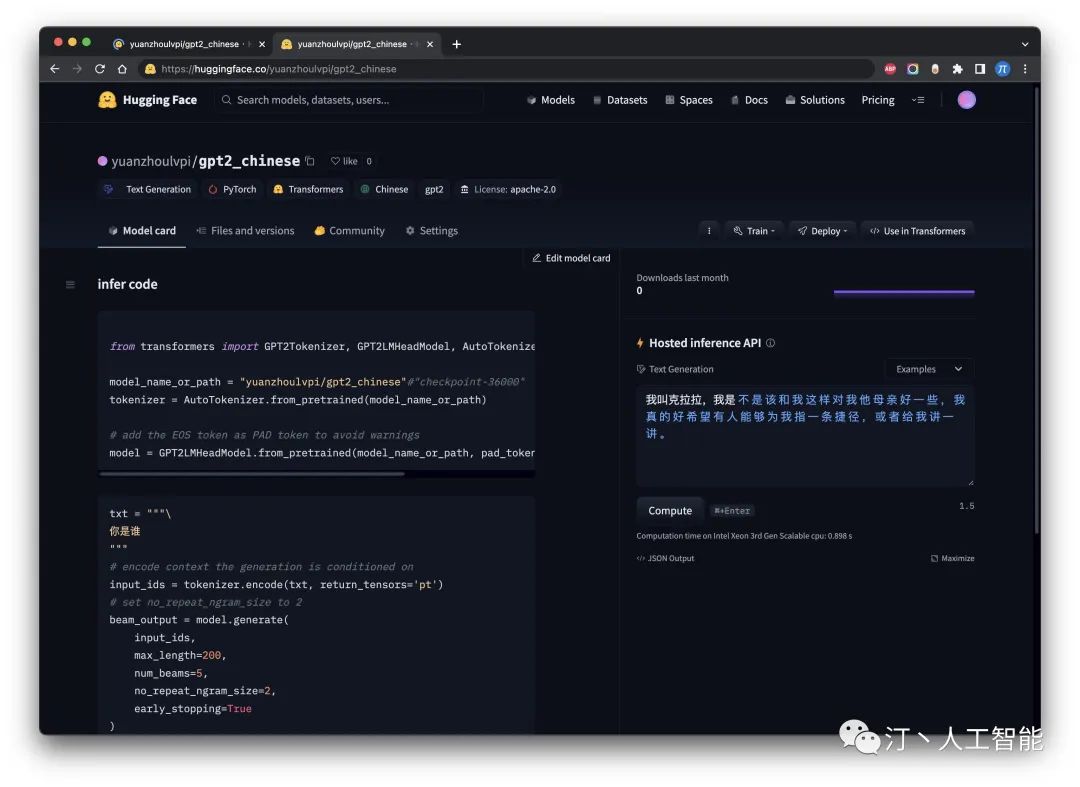Click into the text generation input area
1080x787 pixels.
click(804, 436)
